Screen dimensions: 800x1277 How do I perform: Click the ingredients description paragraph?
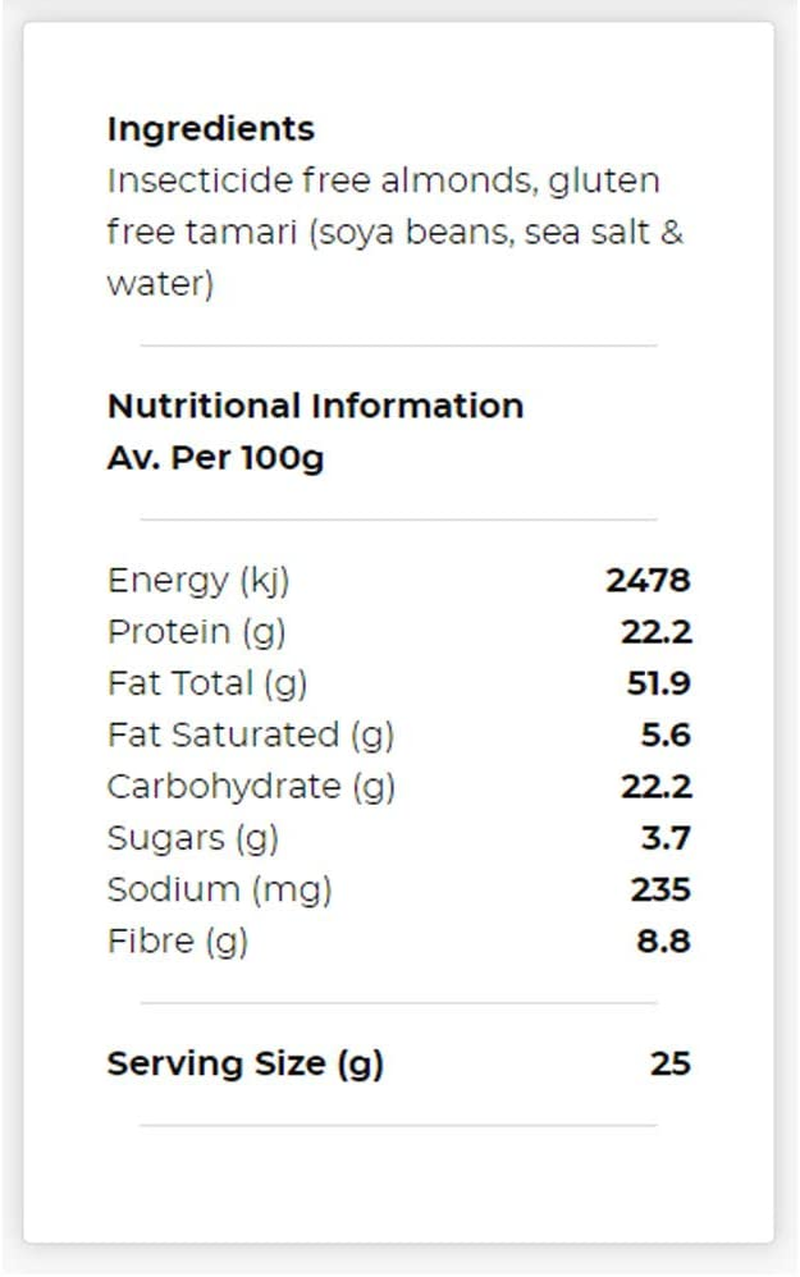(x=394, y=233)
